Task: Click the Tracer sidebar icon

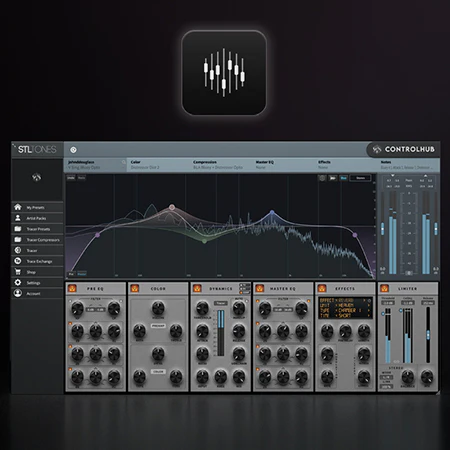Action: 18,250
